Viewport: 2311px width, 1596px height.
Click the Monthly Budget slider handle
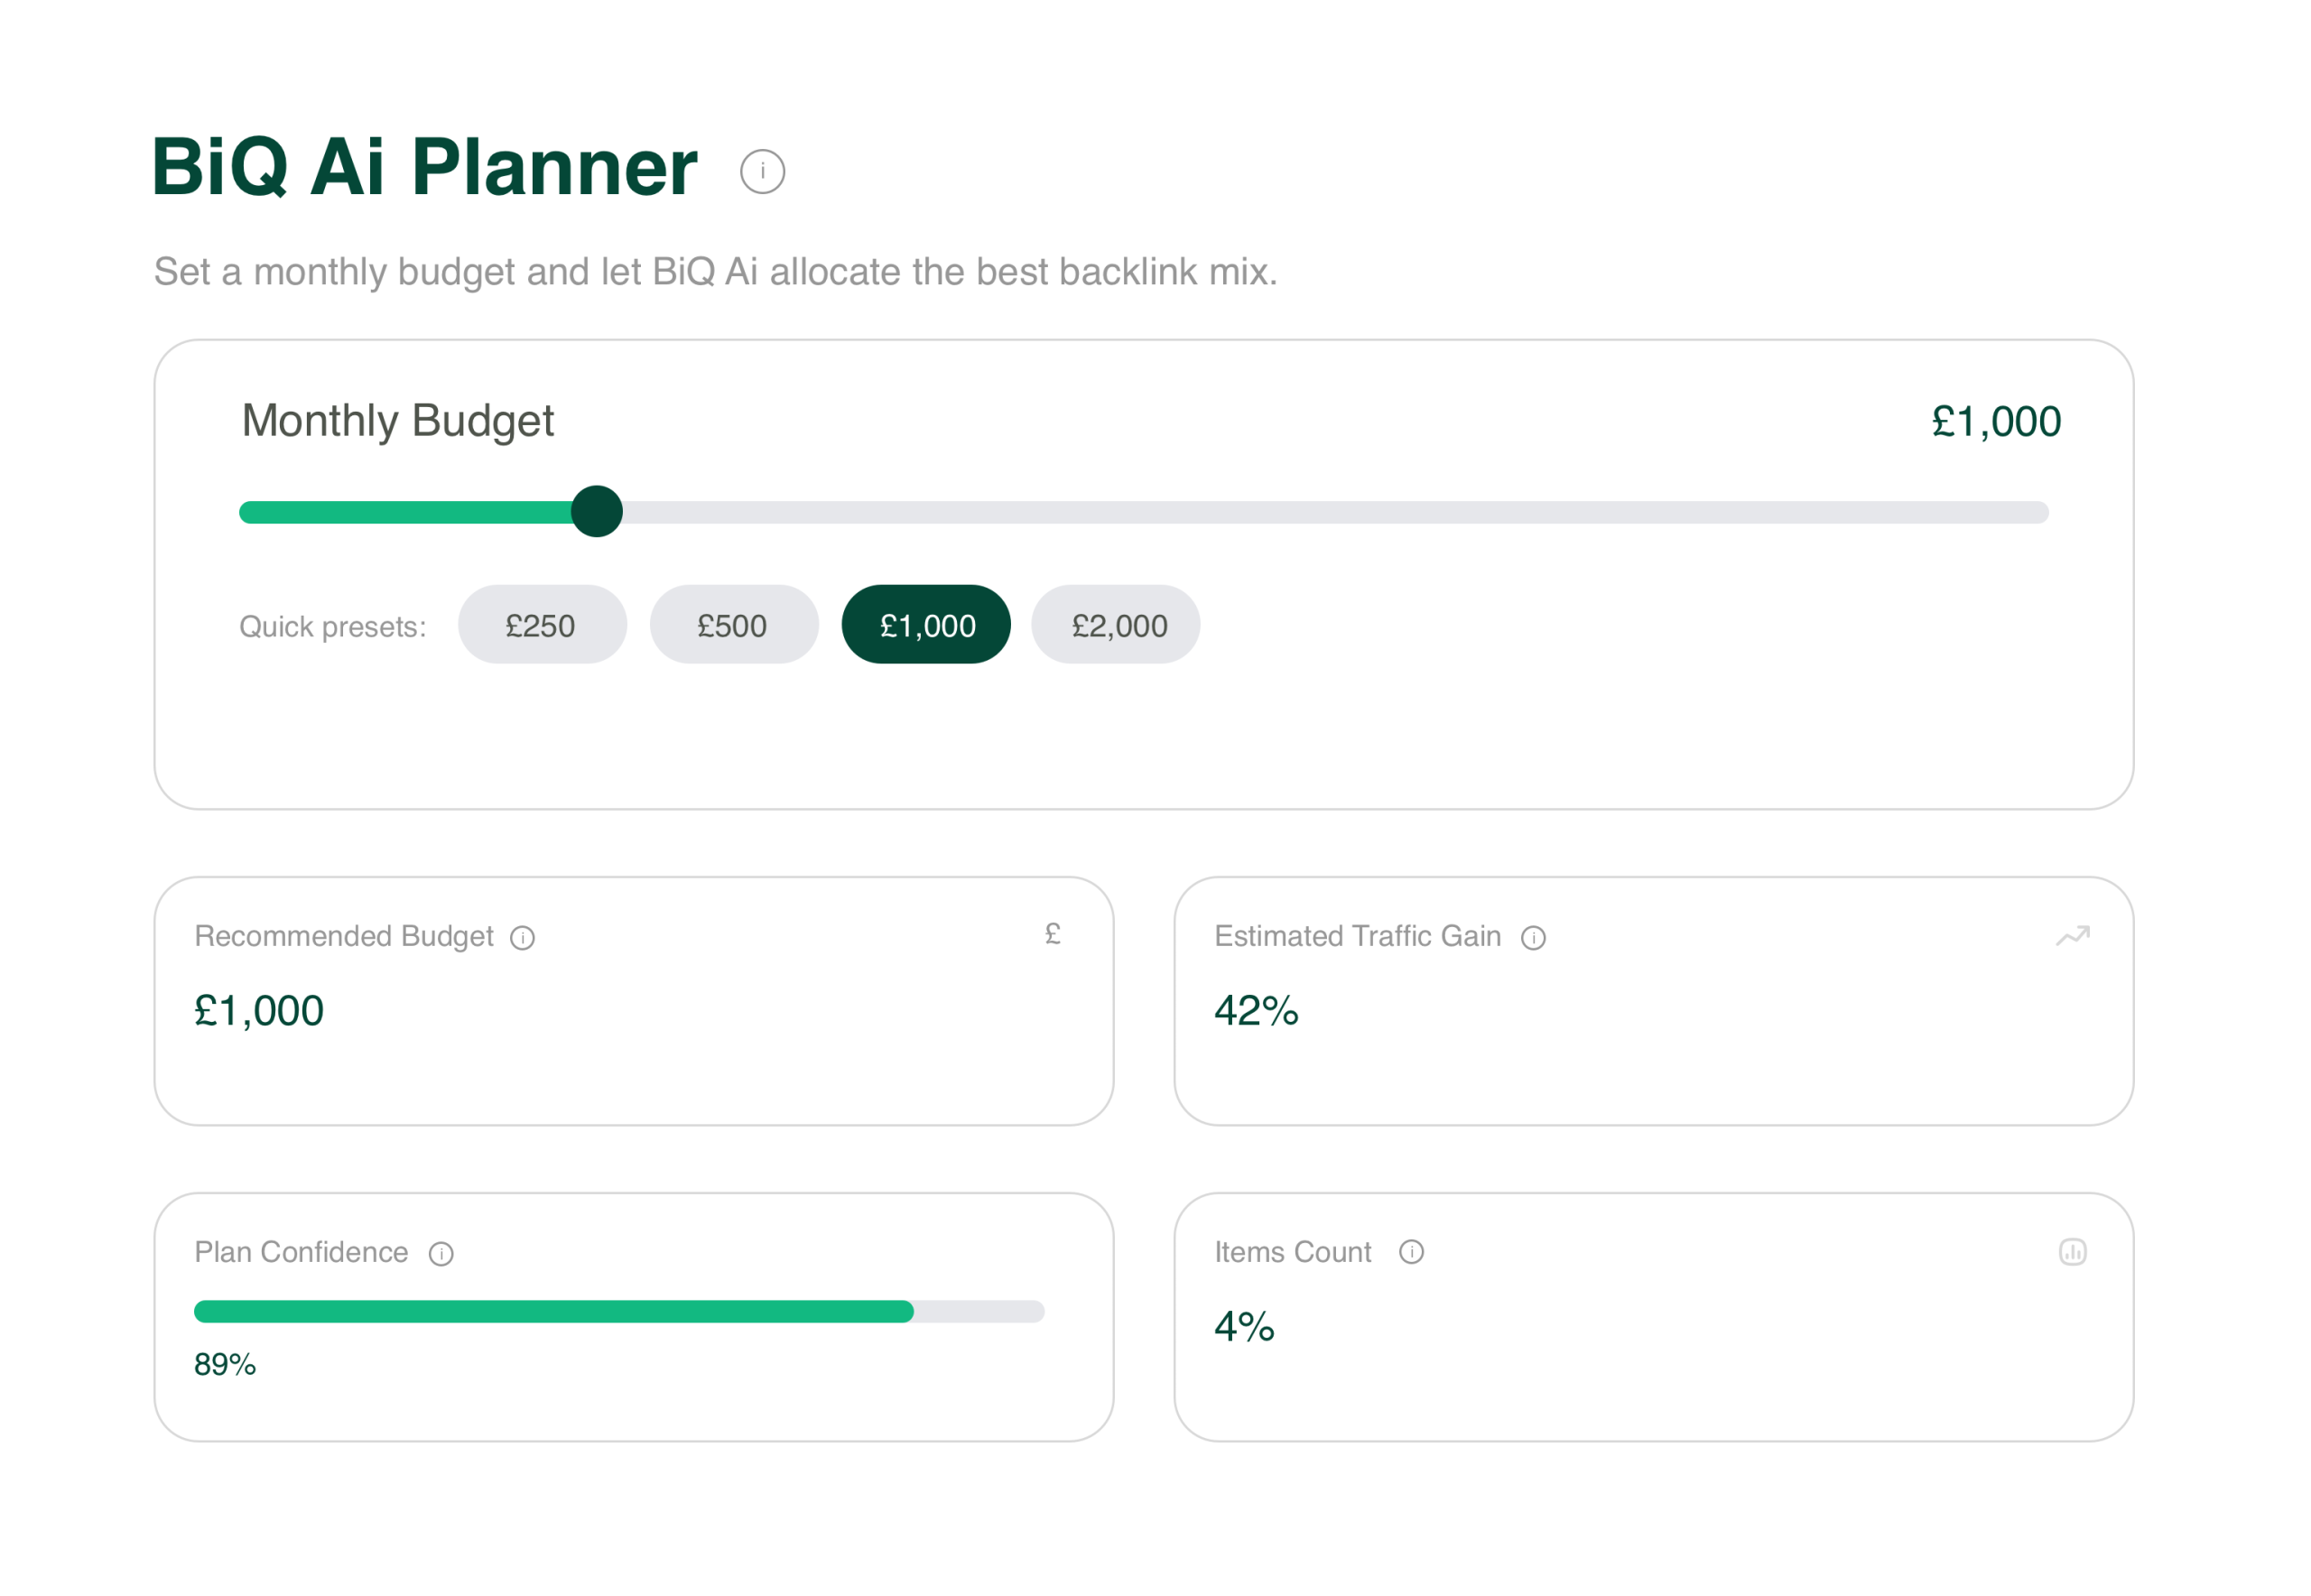(x=597, y=511)
